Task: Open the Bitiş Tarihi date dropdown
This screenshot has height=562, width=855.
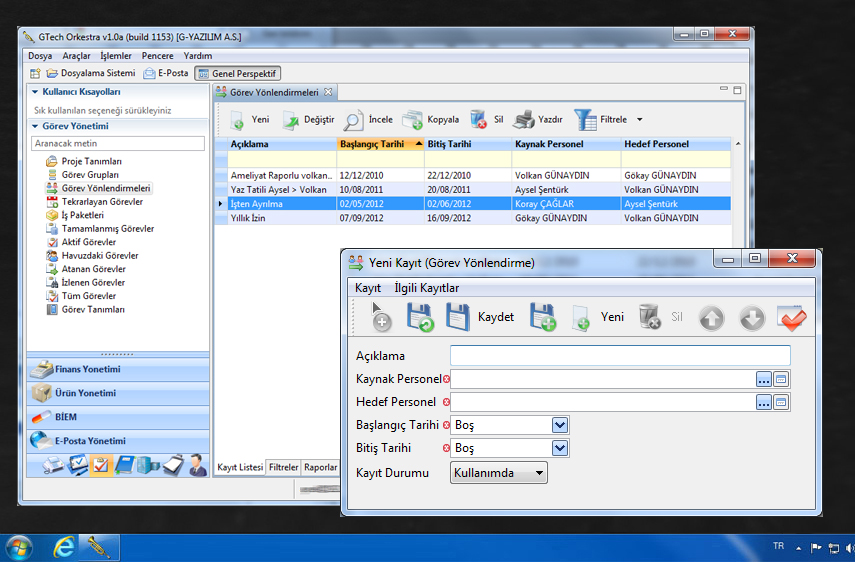Action: (560, 448)
